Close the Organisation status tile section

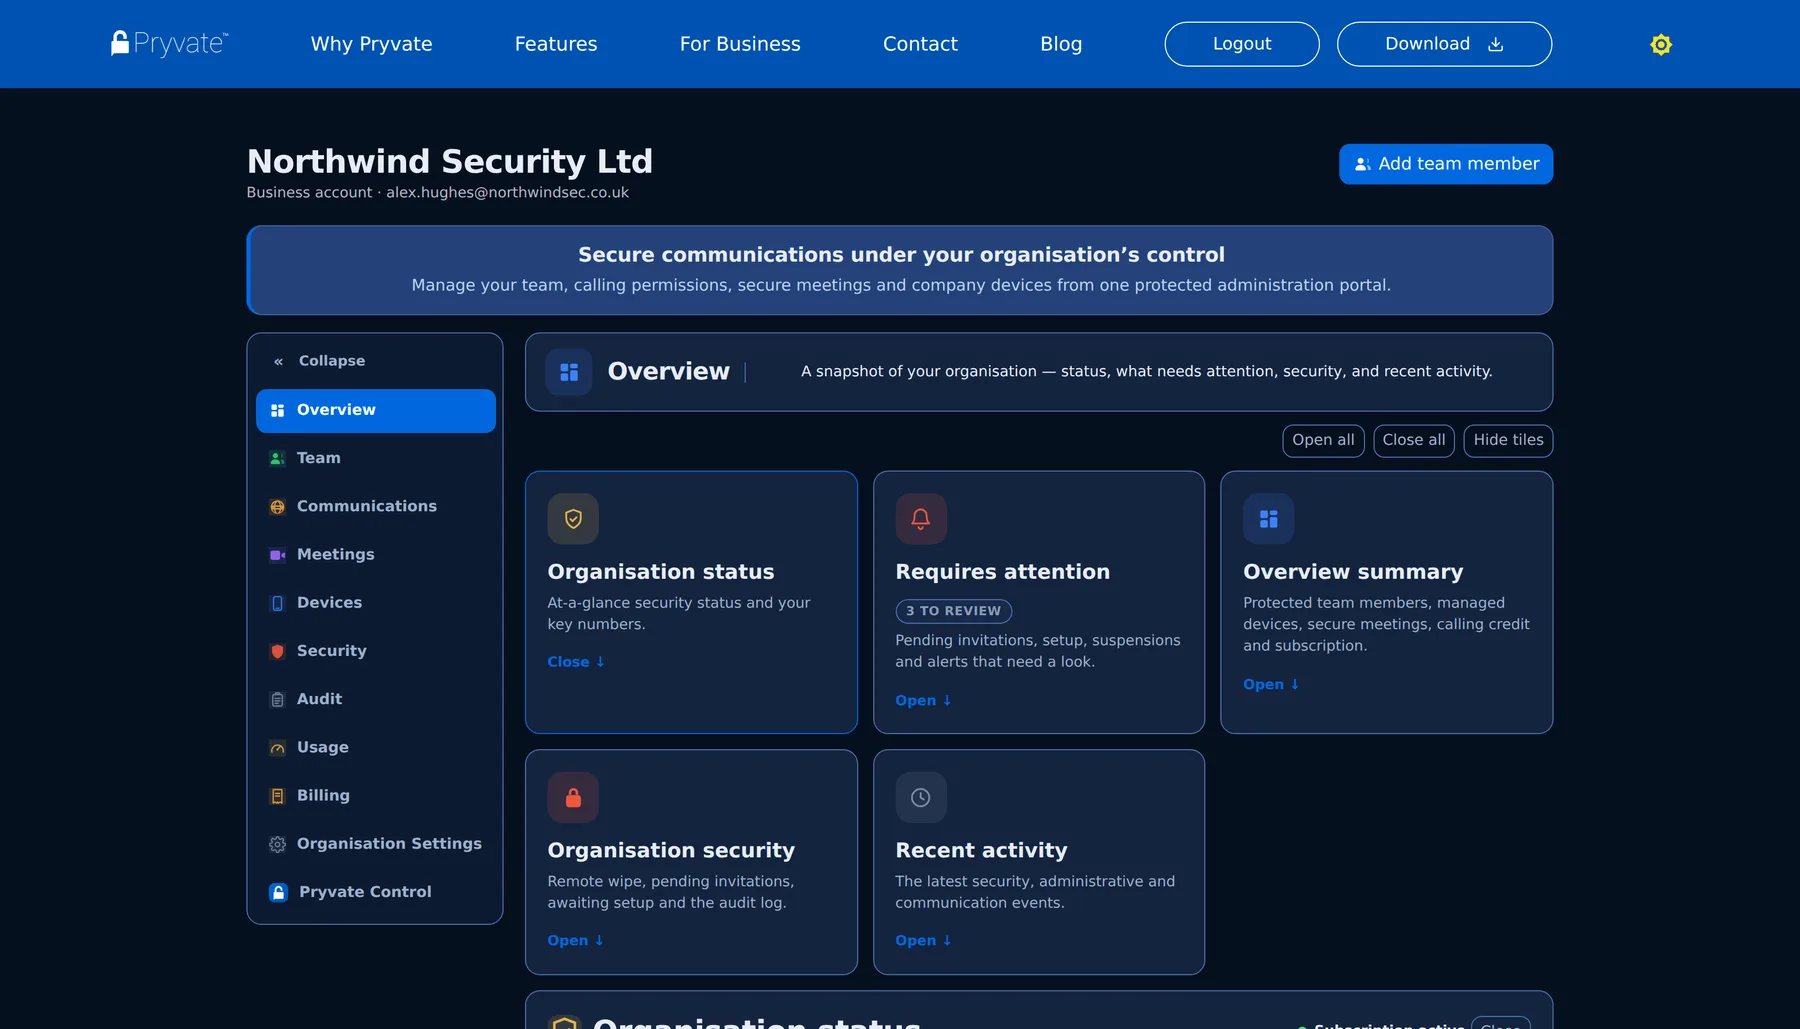[576, 662]
